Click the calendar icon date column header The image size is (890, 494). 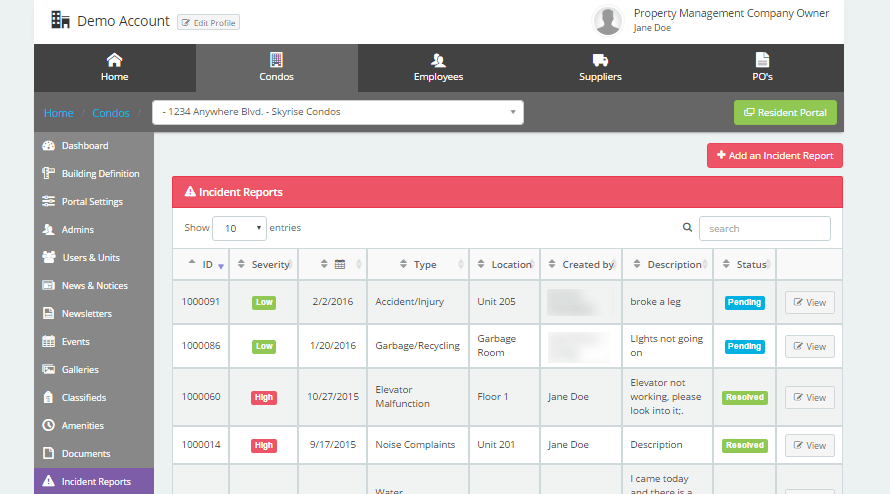pyautogui.click(x=339, y=265)
